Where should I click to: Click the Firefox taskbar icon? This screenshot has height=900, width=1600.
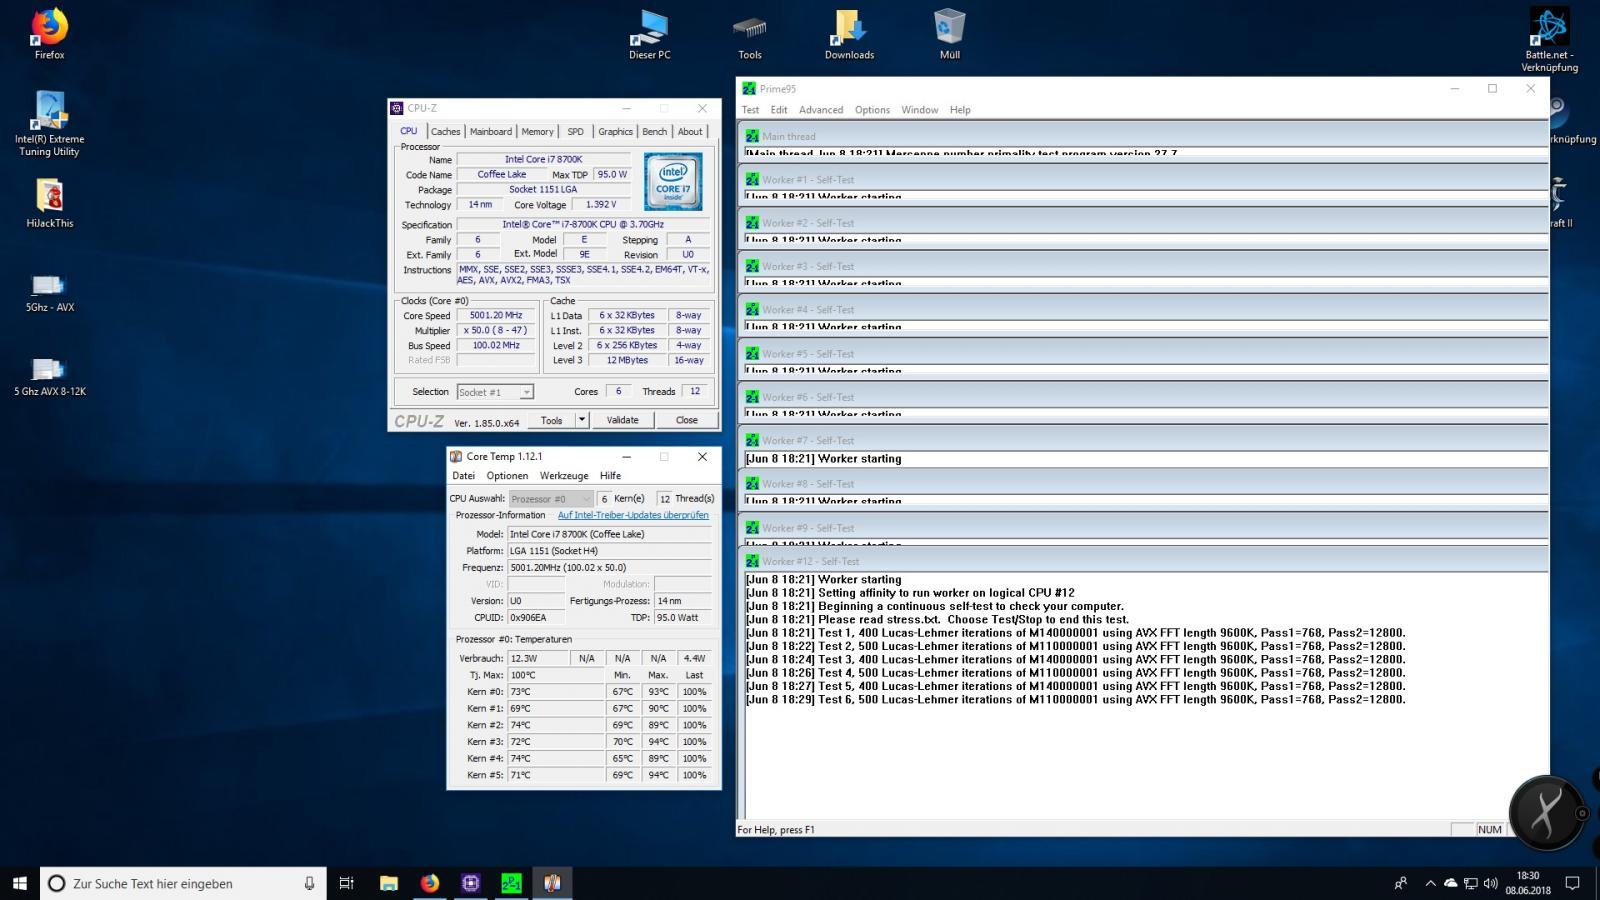[x=430, y=883]
